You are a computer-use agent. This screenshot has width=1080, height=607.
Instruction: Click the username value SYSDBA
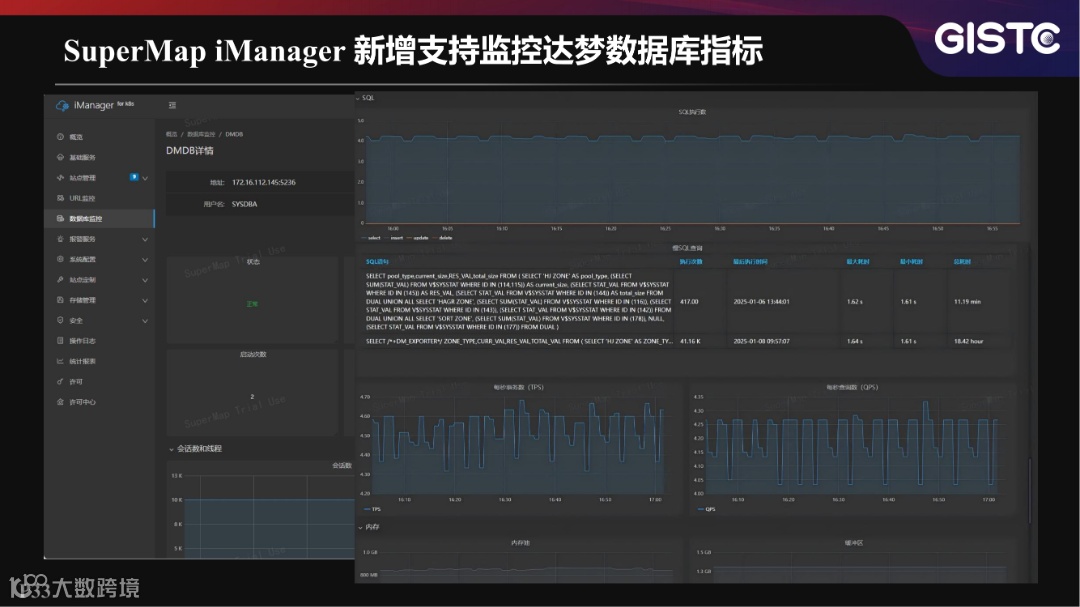coord(245,204)
